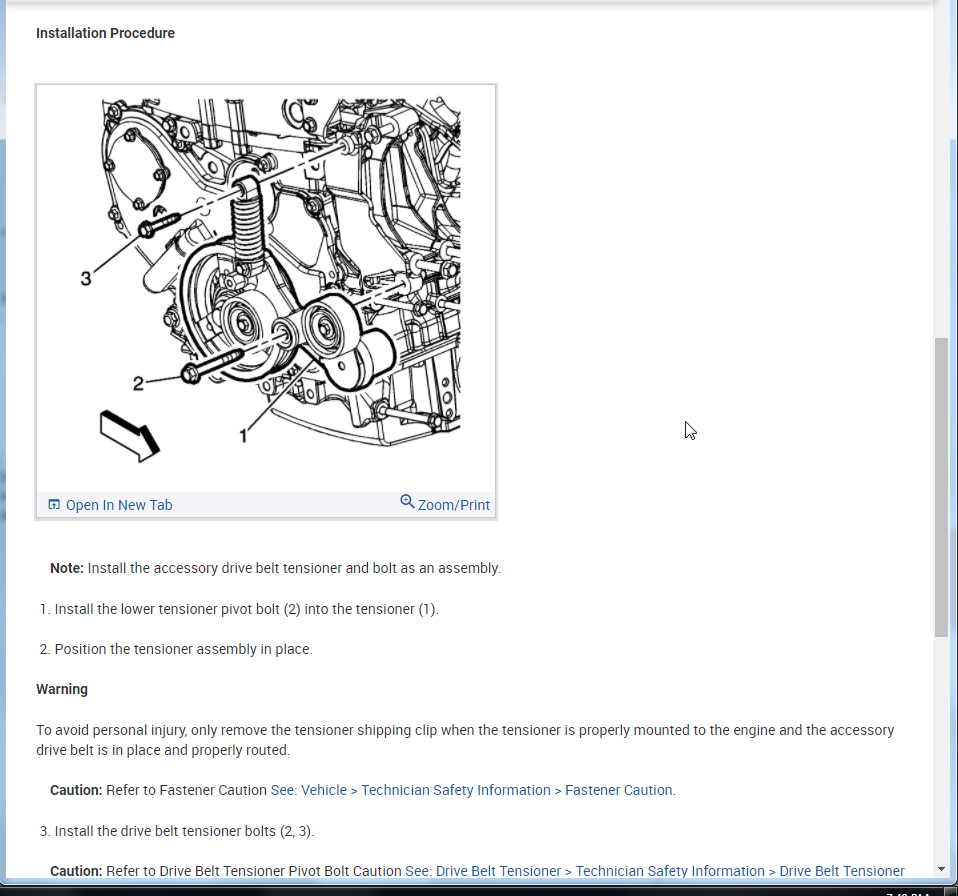The width and height of the screenshot is (958, 896).
Task: Open diagram via Open In New Tab link
Action: pyautogui.click(x=119, y=505)
